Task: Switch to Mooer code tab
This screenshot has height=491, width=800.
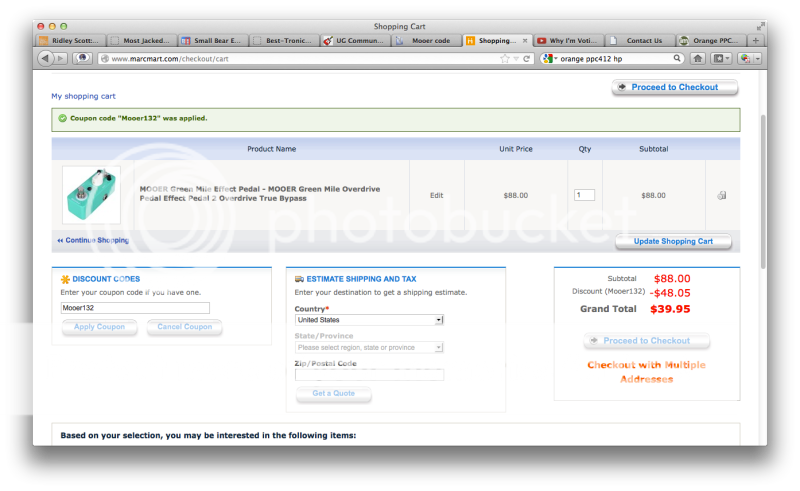Action: pyautogui.click(x=427, y=40)
